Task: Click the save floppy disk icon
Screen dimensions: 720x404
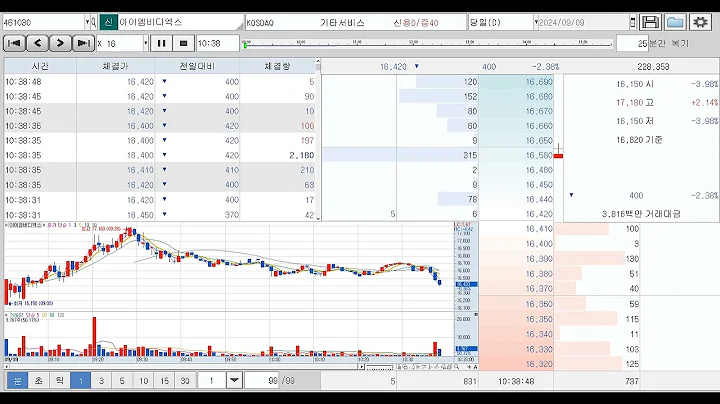Action: [650, 22]
